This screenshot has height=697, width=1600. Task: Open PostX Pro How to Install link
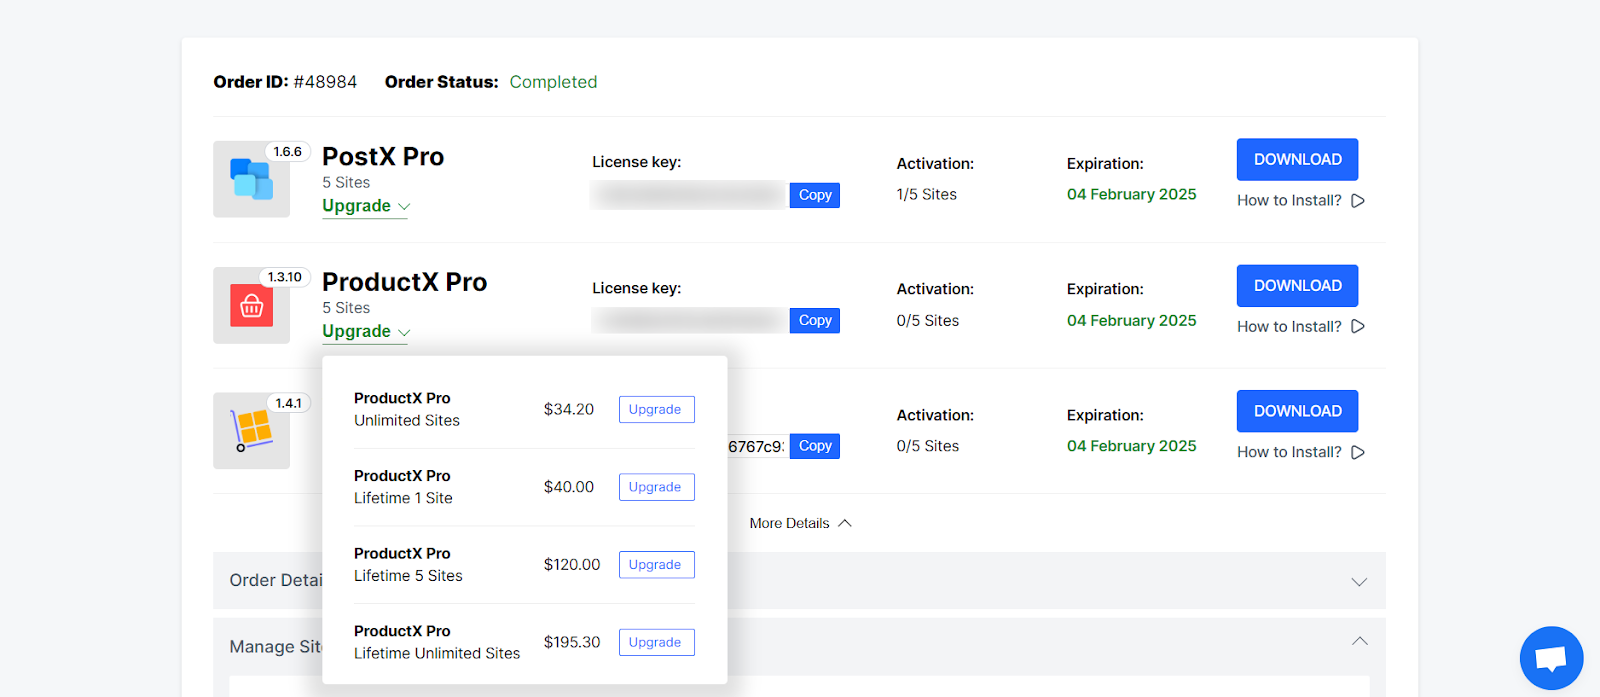point(1289,201)
